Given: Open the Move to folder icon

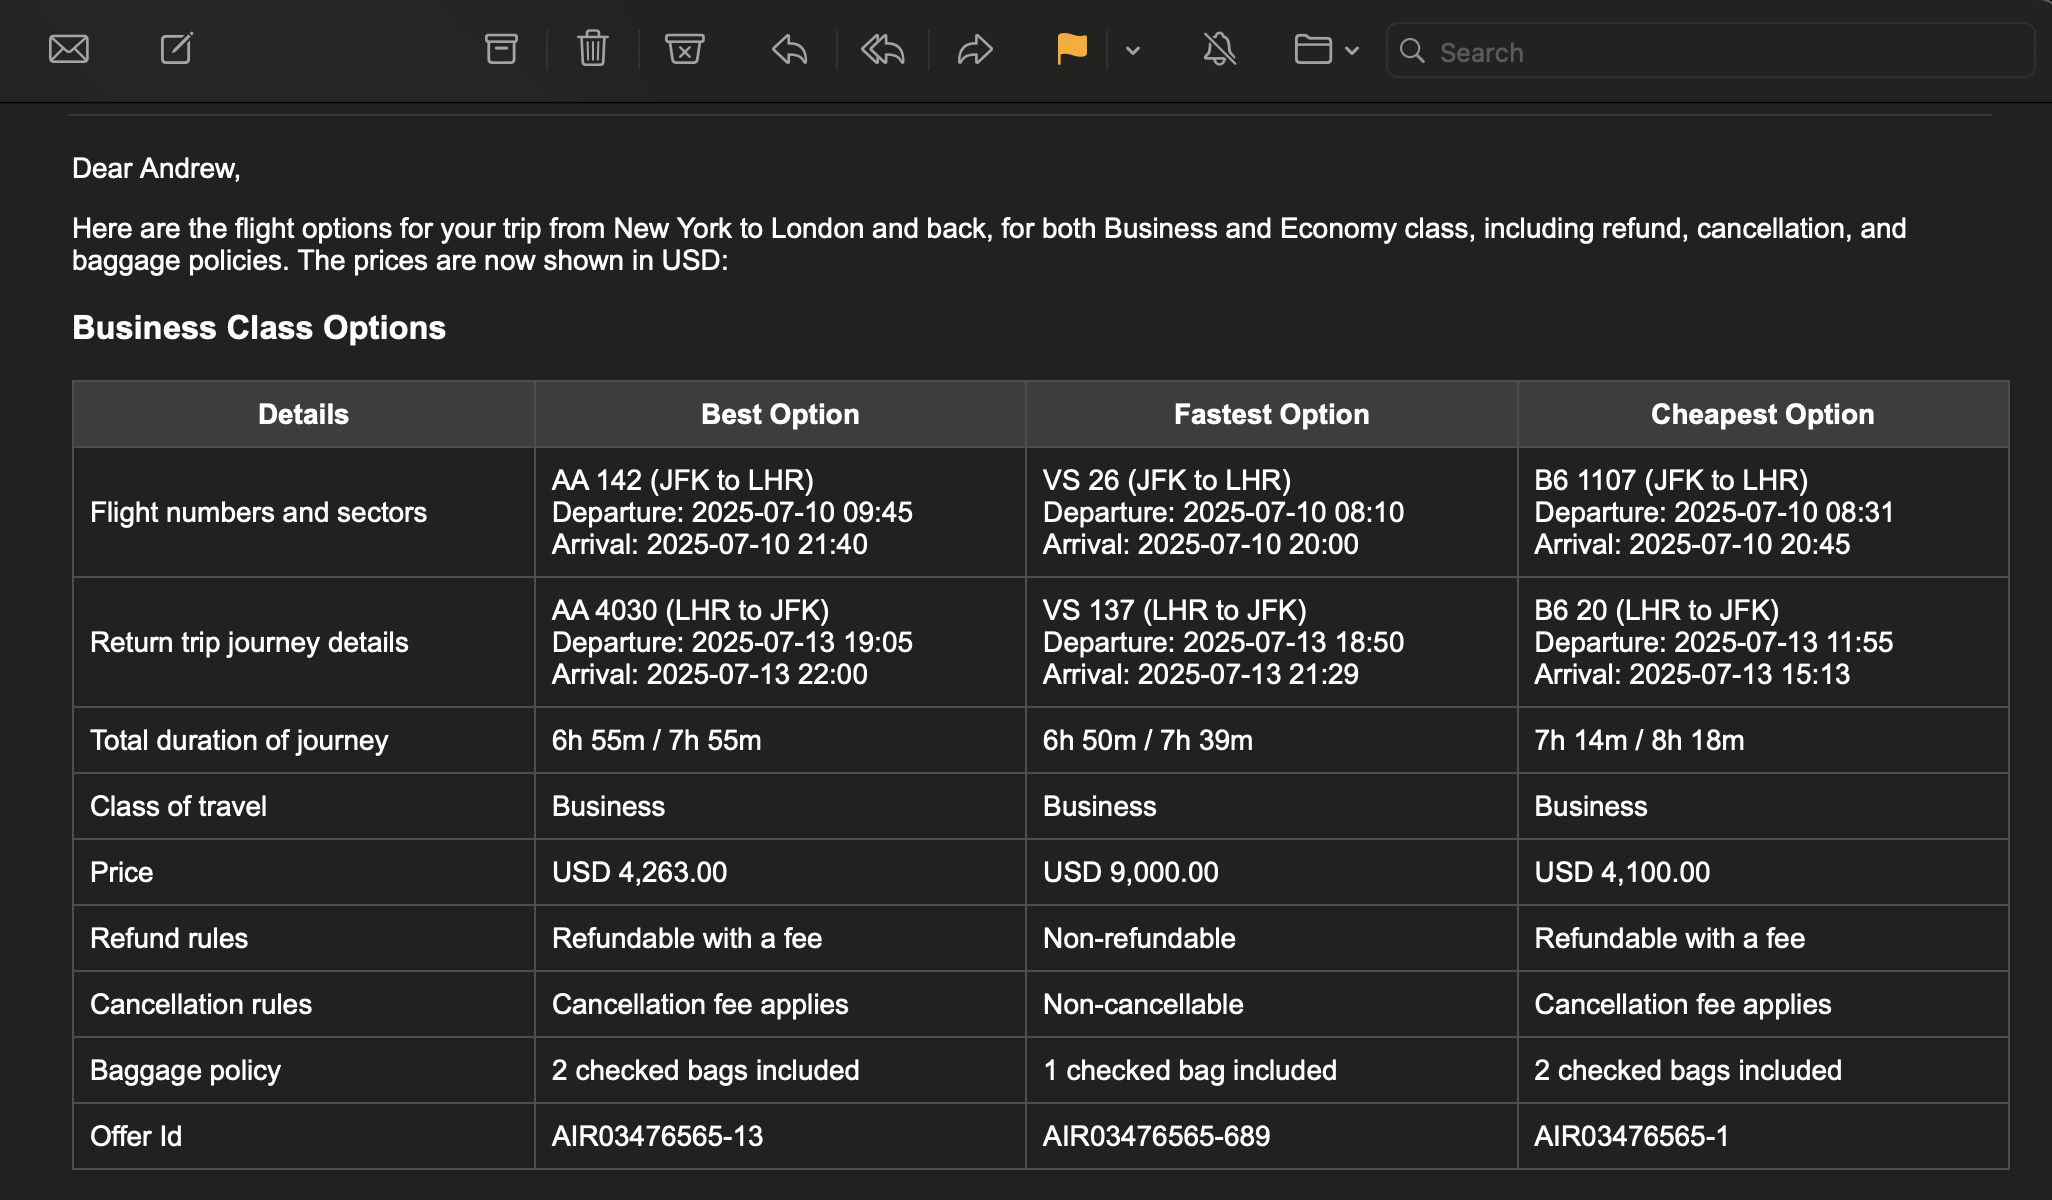Looking at the screenshot, I should (1313, 50).
